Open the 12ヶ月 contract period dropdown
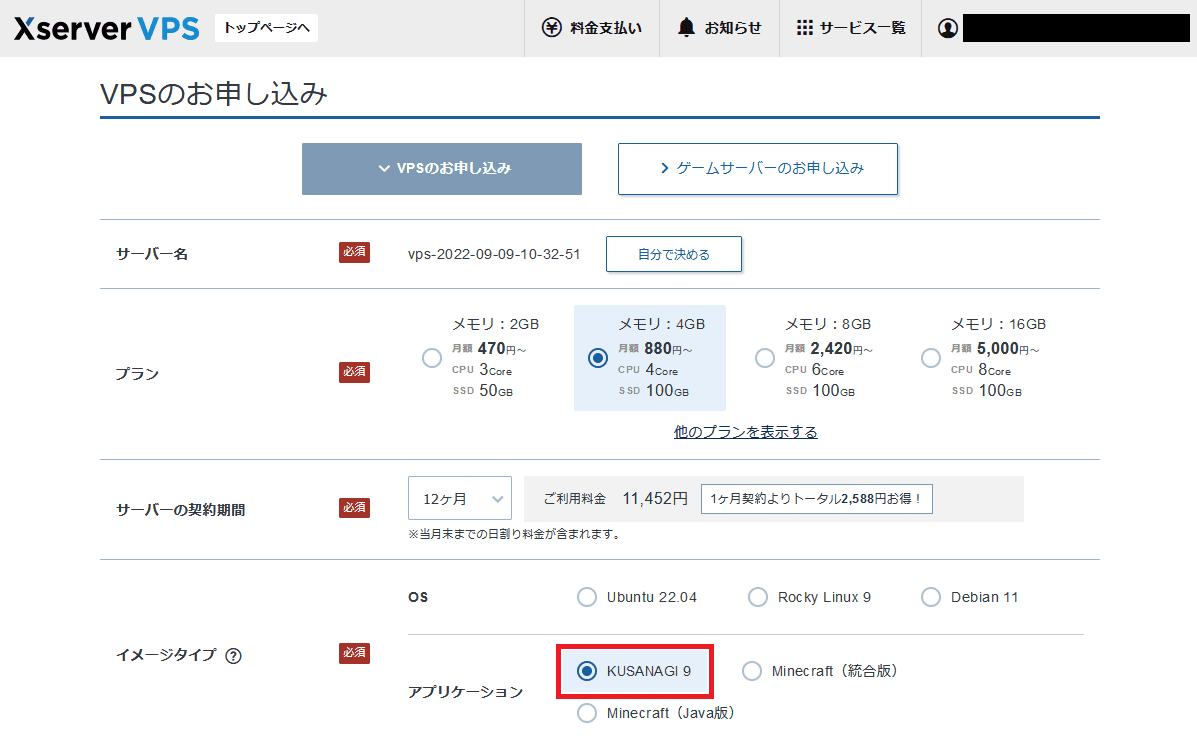Viewport: 1197px width, 742px height. [459, 497]
